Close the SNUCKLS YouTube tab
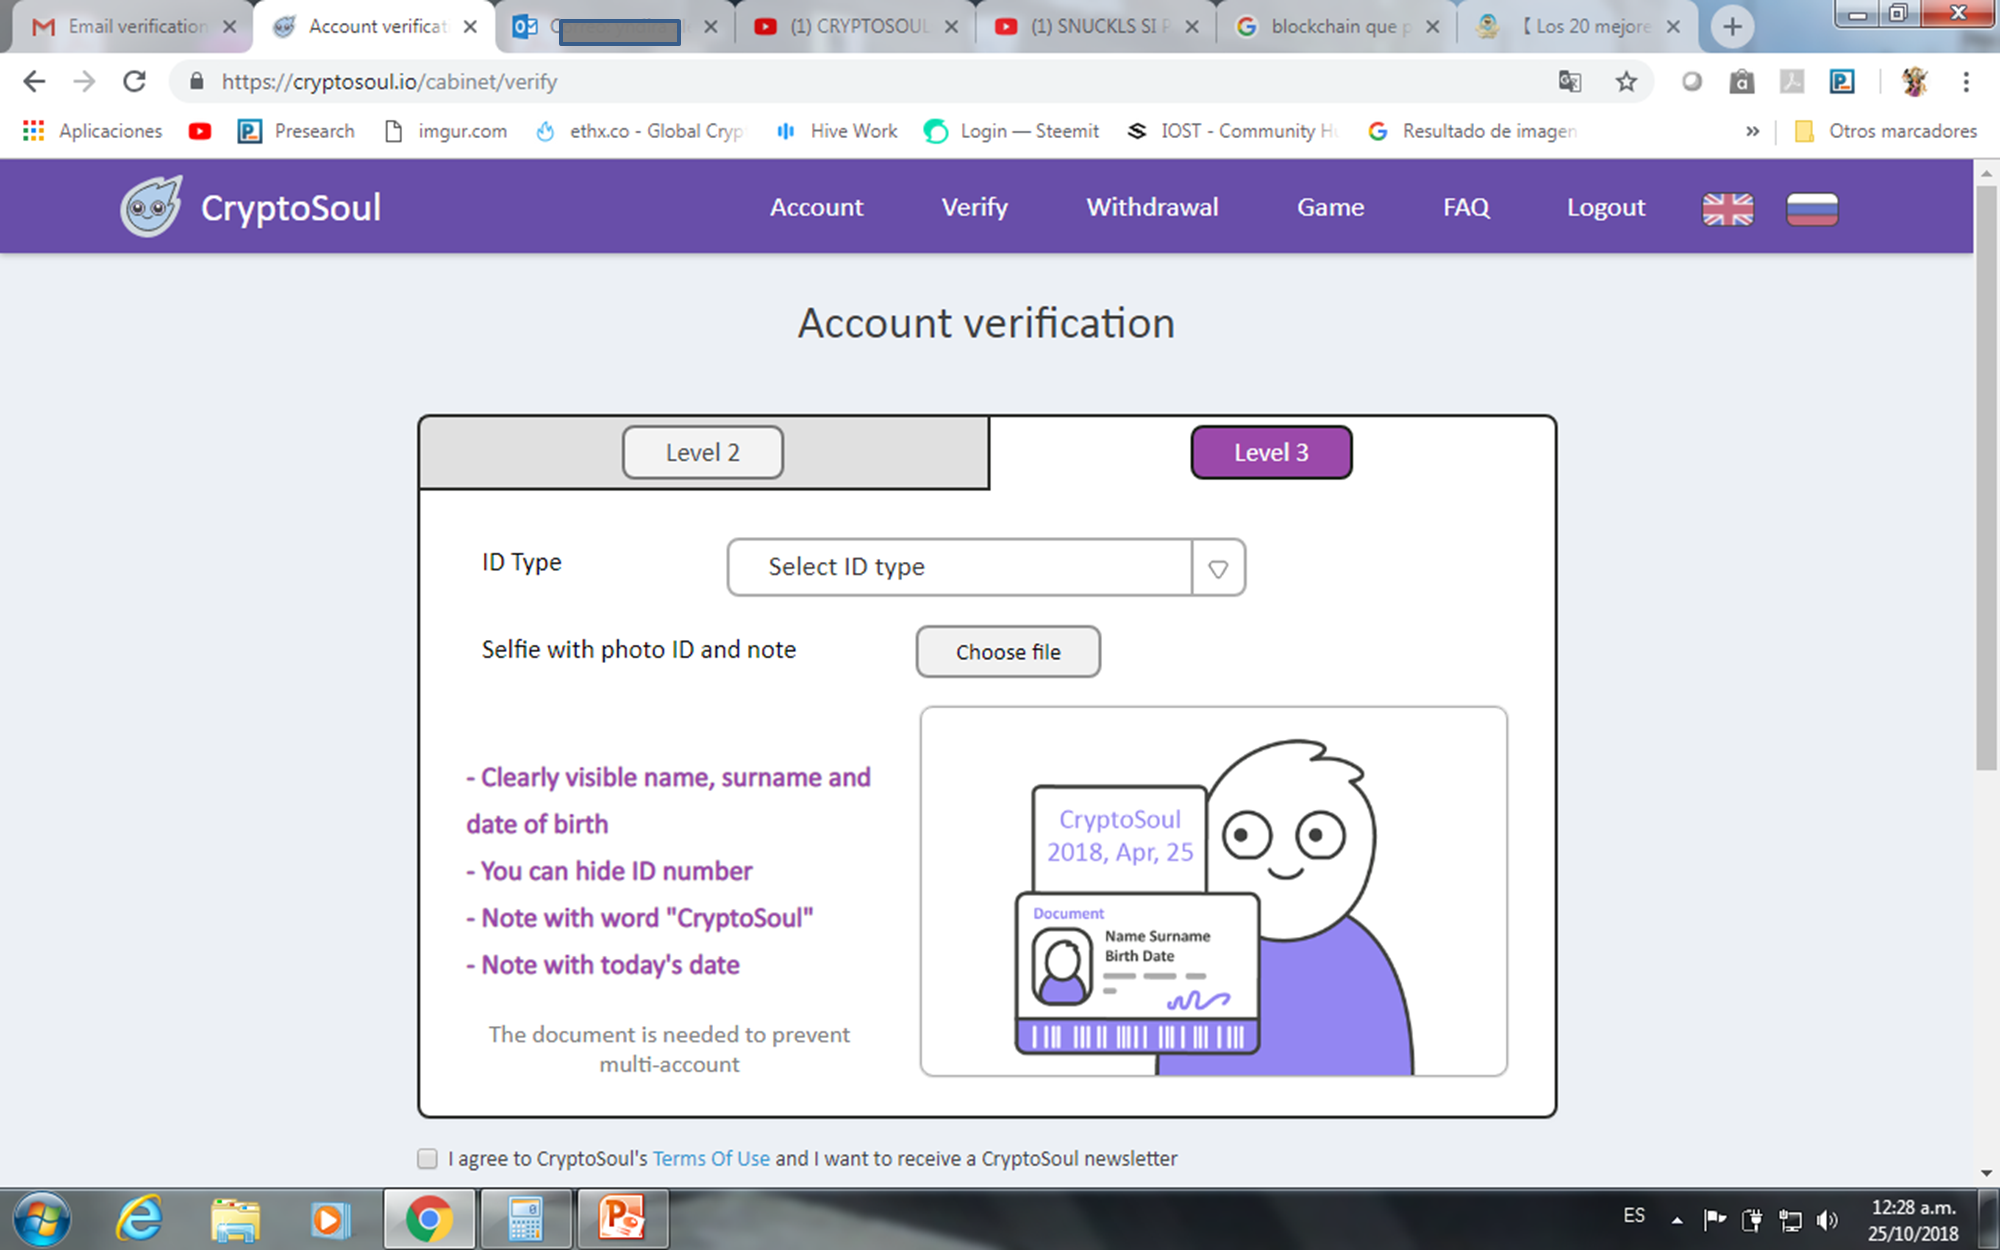Screen dimensions: 2000x1250 coord(1192,27)
